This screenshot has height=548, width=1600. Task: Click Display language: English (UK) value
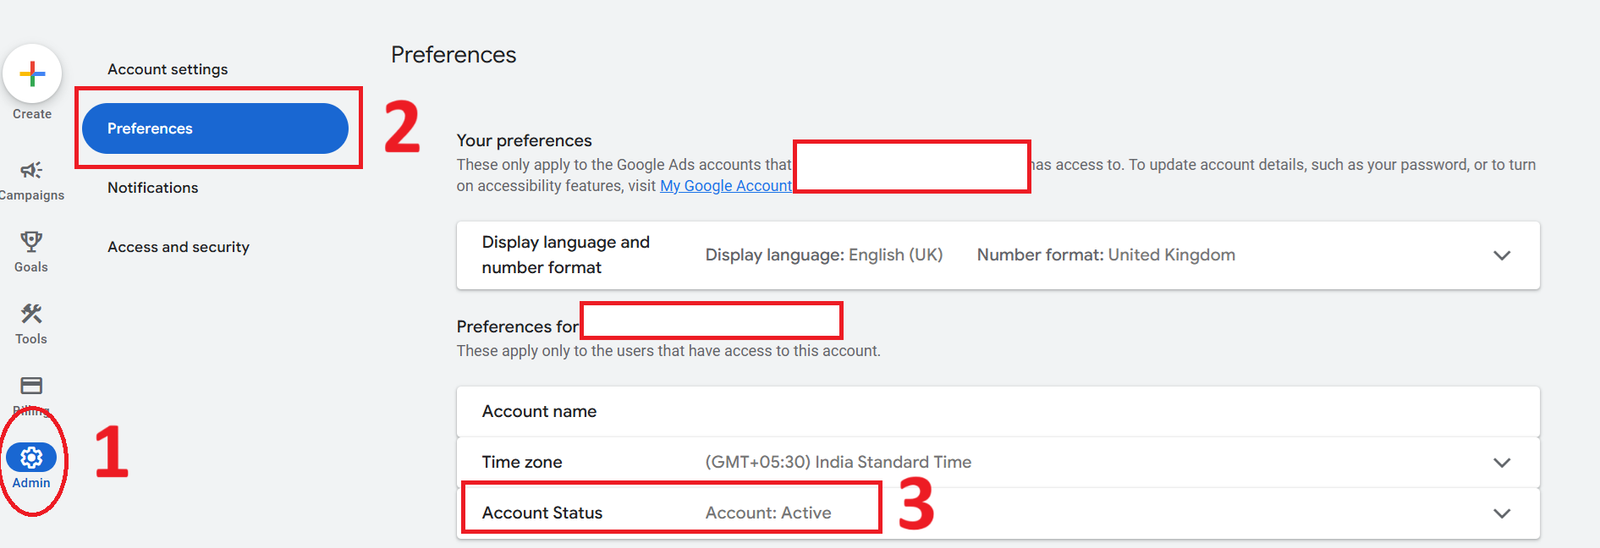point(823,255)
